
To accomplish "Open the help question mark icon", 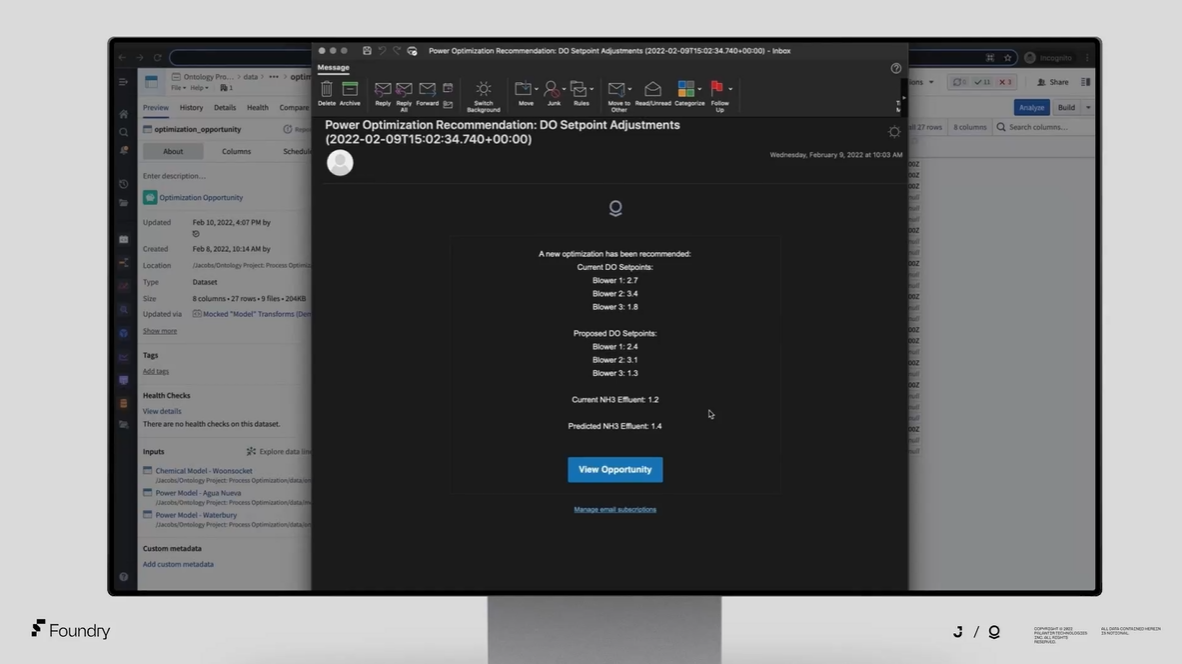I will tap(896, 68).
